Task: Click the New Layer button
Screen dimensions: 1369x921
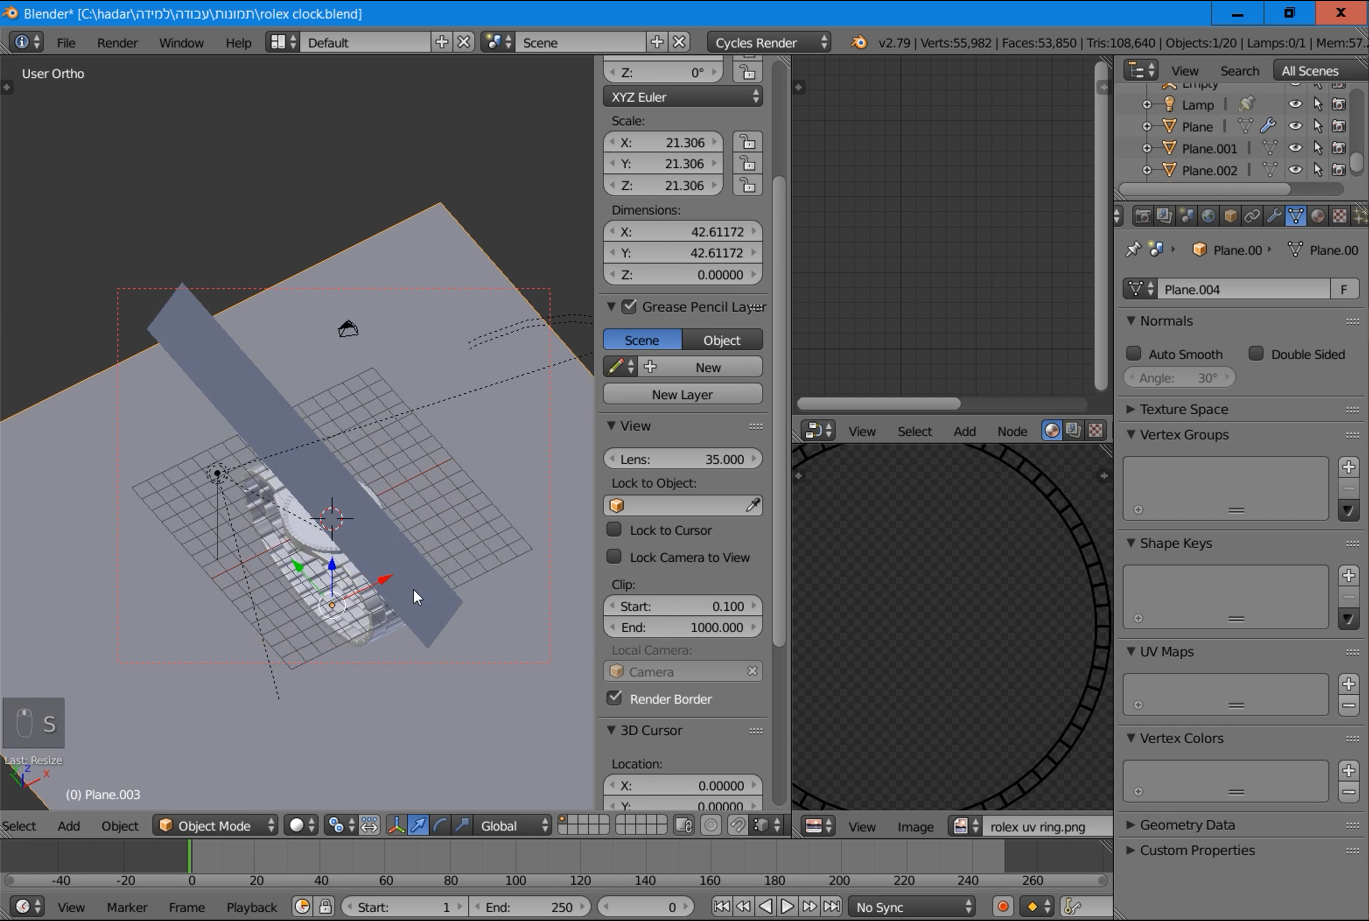Action: [682, 394]
